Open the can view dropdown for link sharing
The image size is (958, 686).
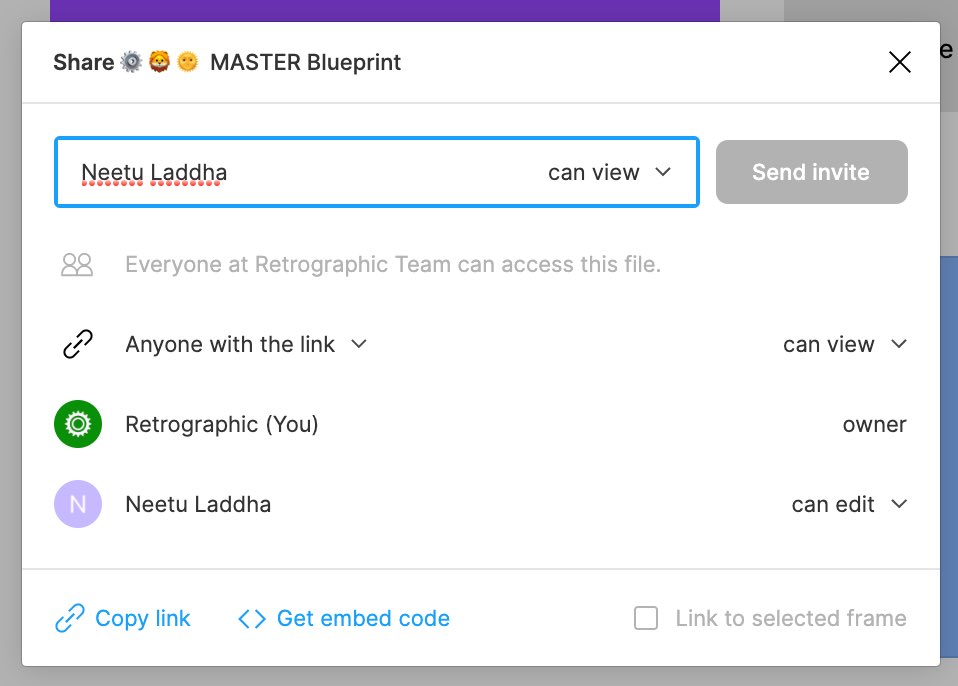click(846, 343)
